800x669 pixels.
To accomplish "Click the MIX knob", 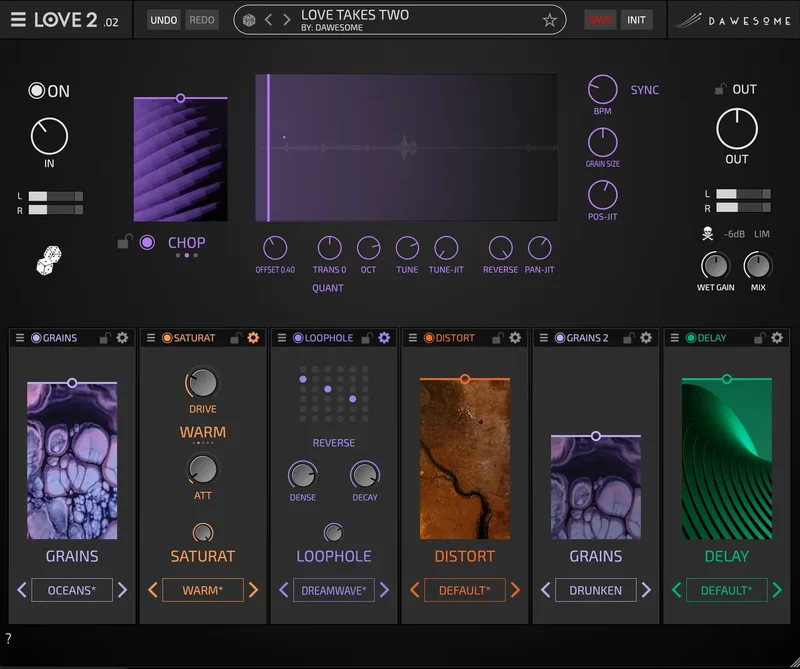I will [758, 265].
